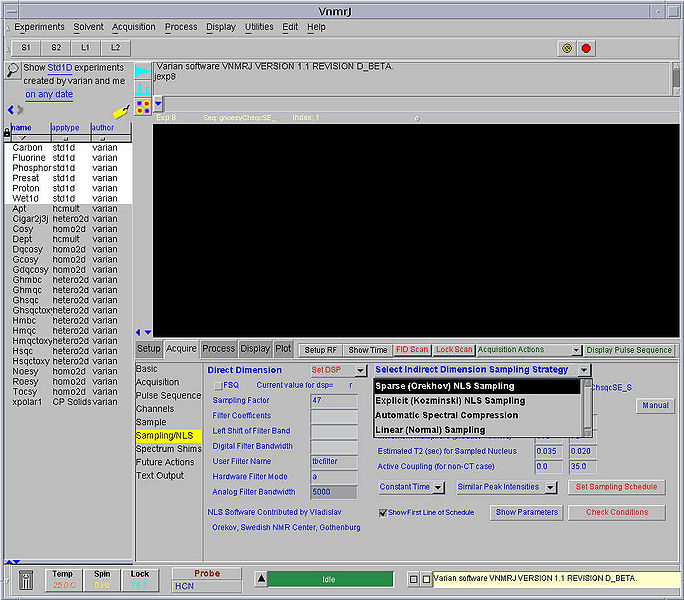This screenshot has width=684, height=600.
Task: Click the yellow tag icon above the list
Action: click(119, 111)
